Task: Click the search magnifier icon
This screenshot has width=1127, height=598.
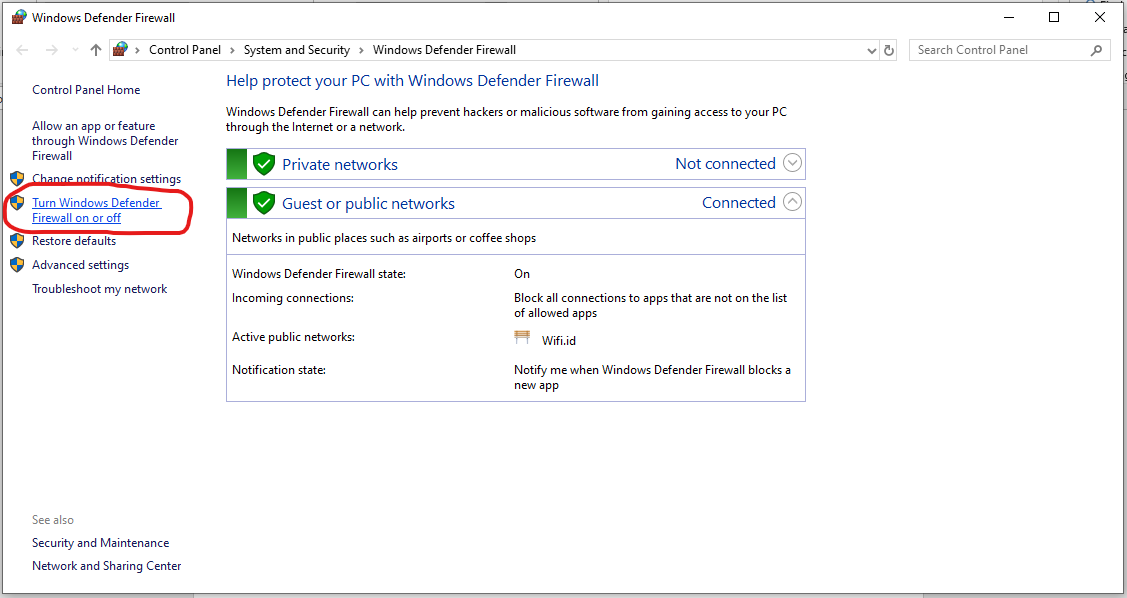Action: tap(1096, 50)
